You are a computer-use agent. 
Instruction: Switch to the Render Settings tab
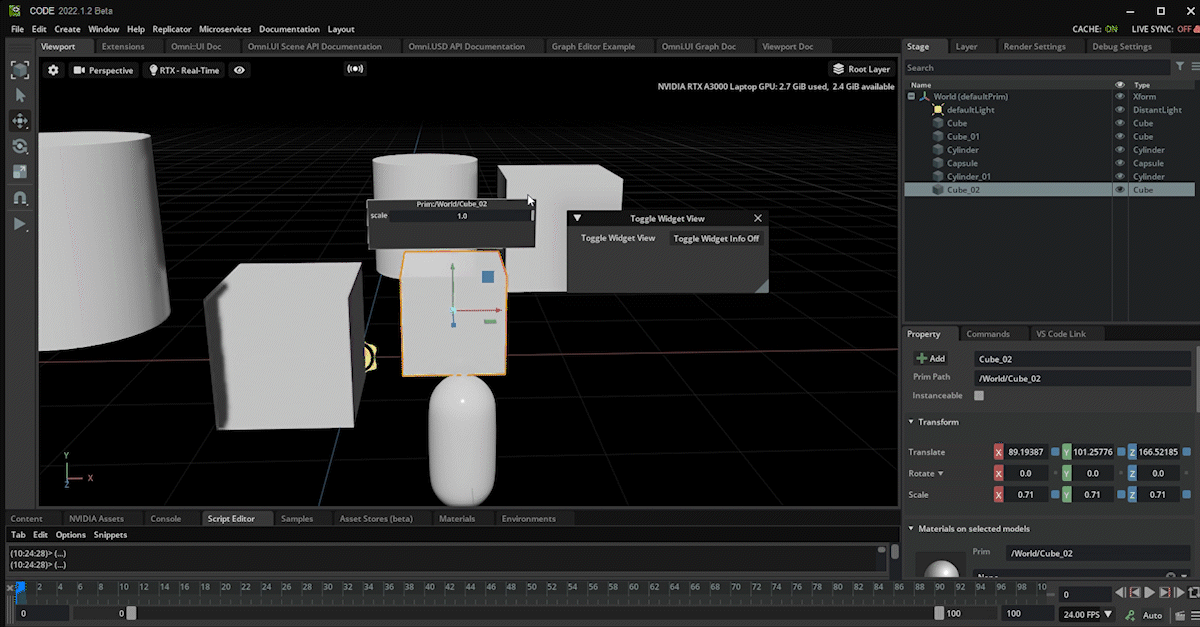pyautogui.click(x=1034, y=46)
